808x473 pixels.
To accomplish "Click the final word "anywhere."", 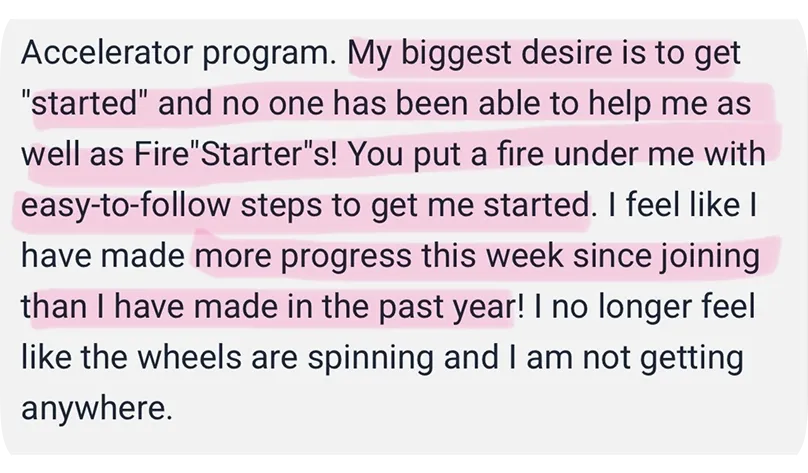I will point(96,409).
